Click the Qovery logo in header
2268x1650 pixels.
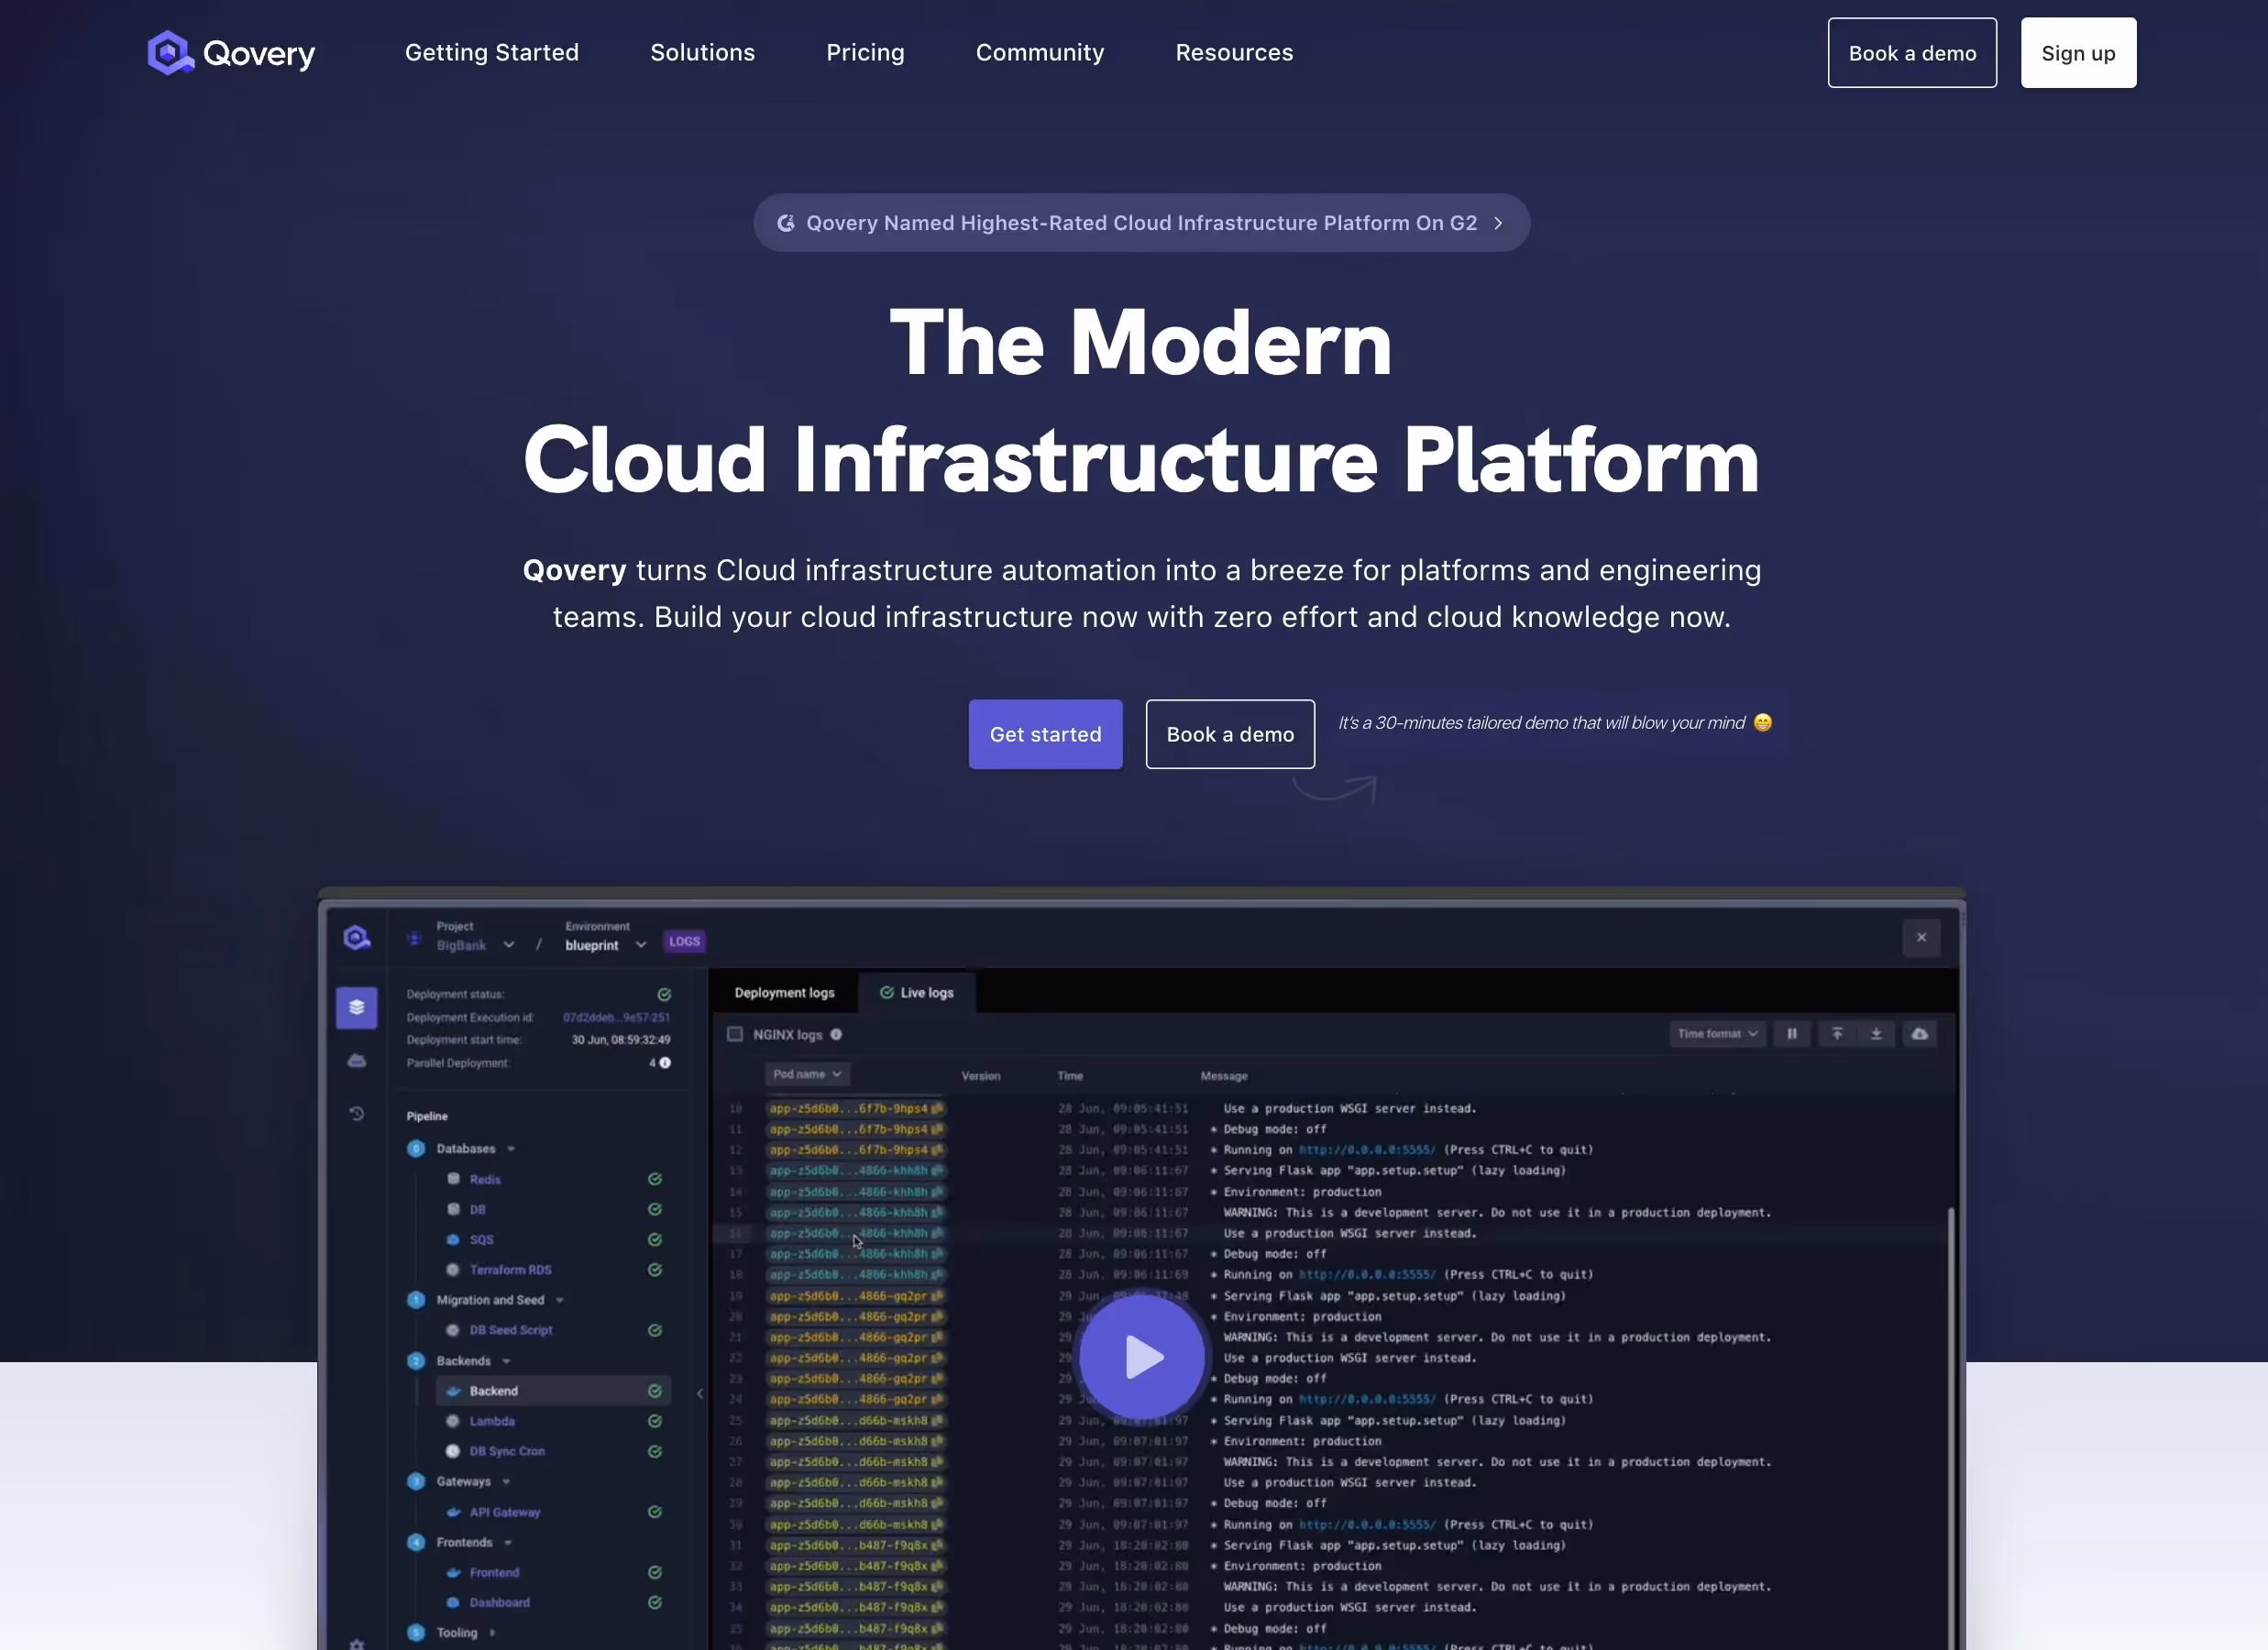[x=231, y=52]
